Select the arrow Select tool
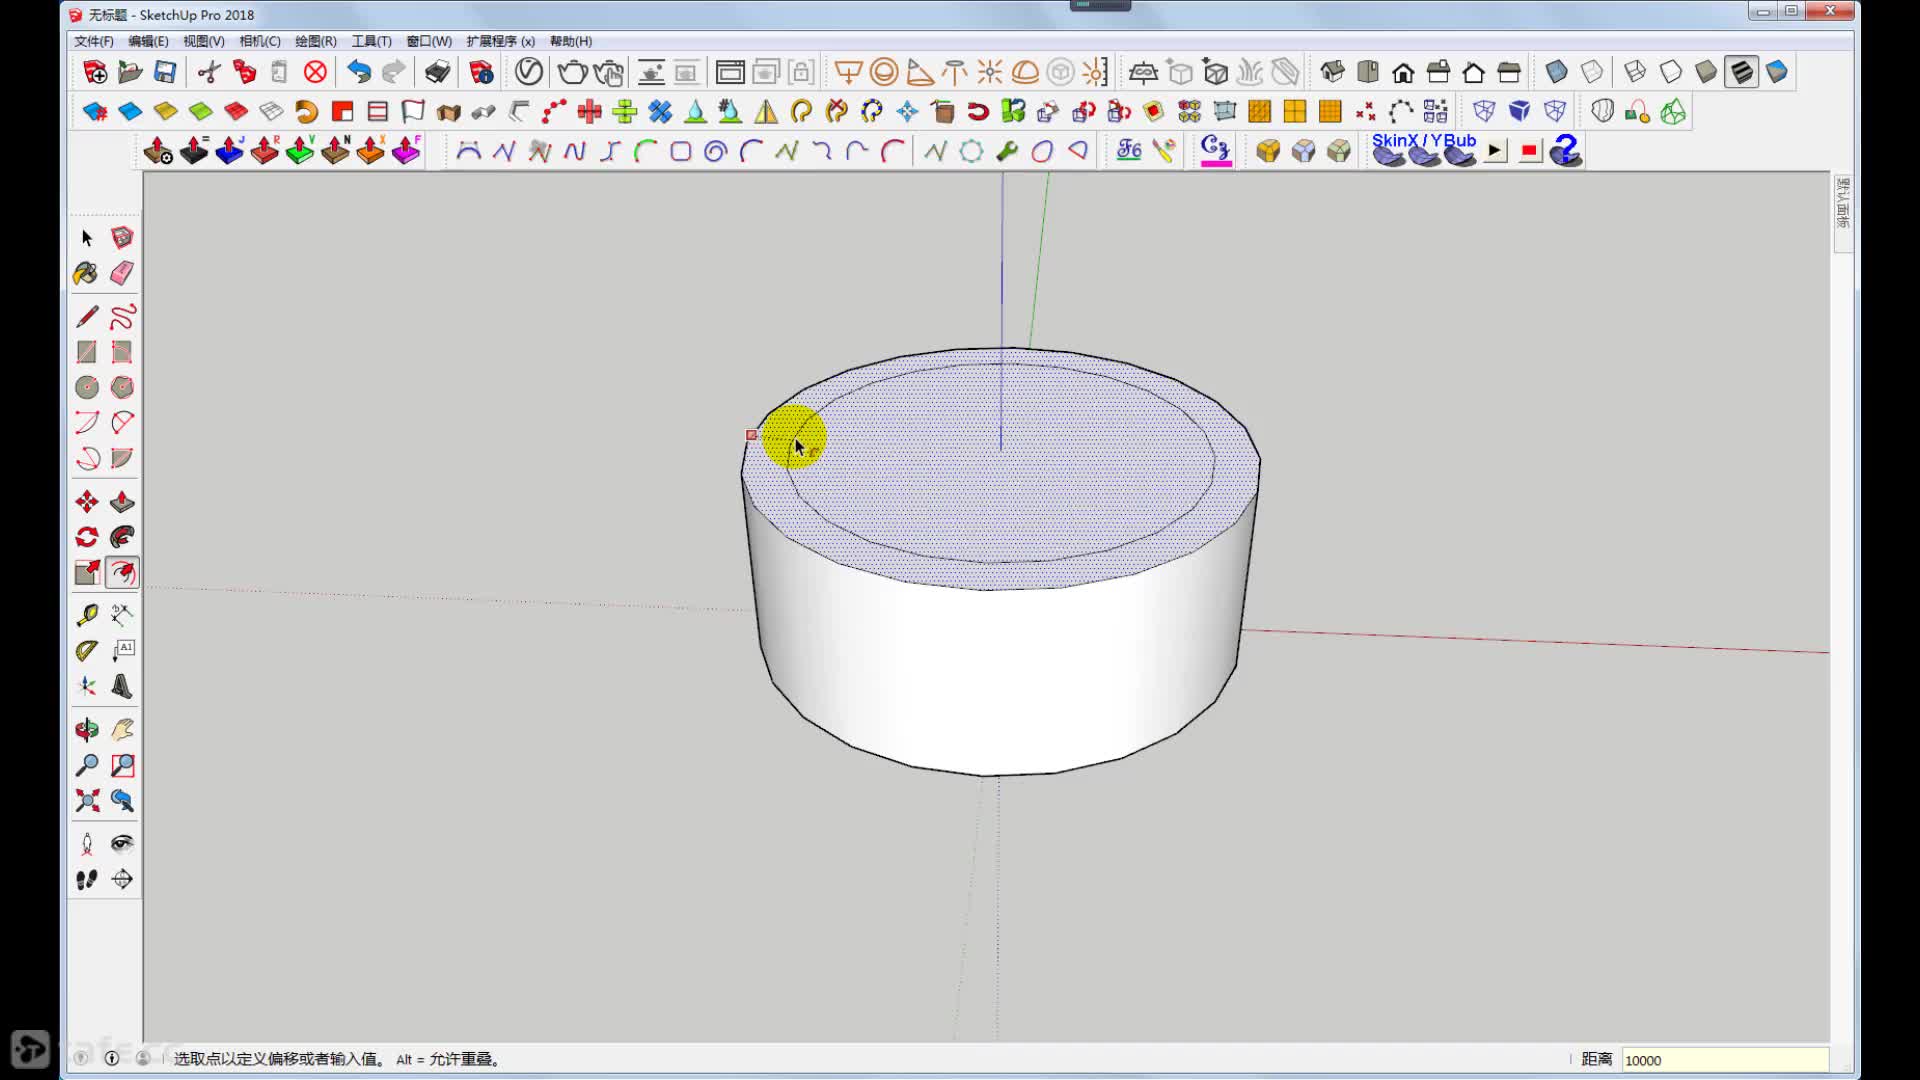Image resolution: width=1920 pixels, height=1080 pixels. (87, 238)
